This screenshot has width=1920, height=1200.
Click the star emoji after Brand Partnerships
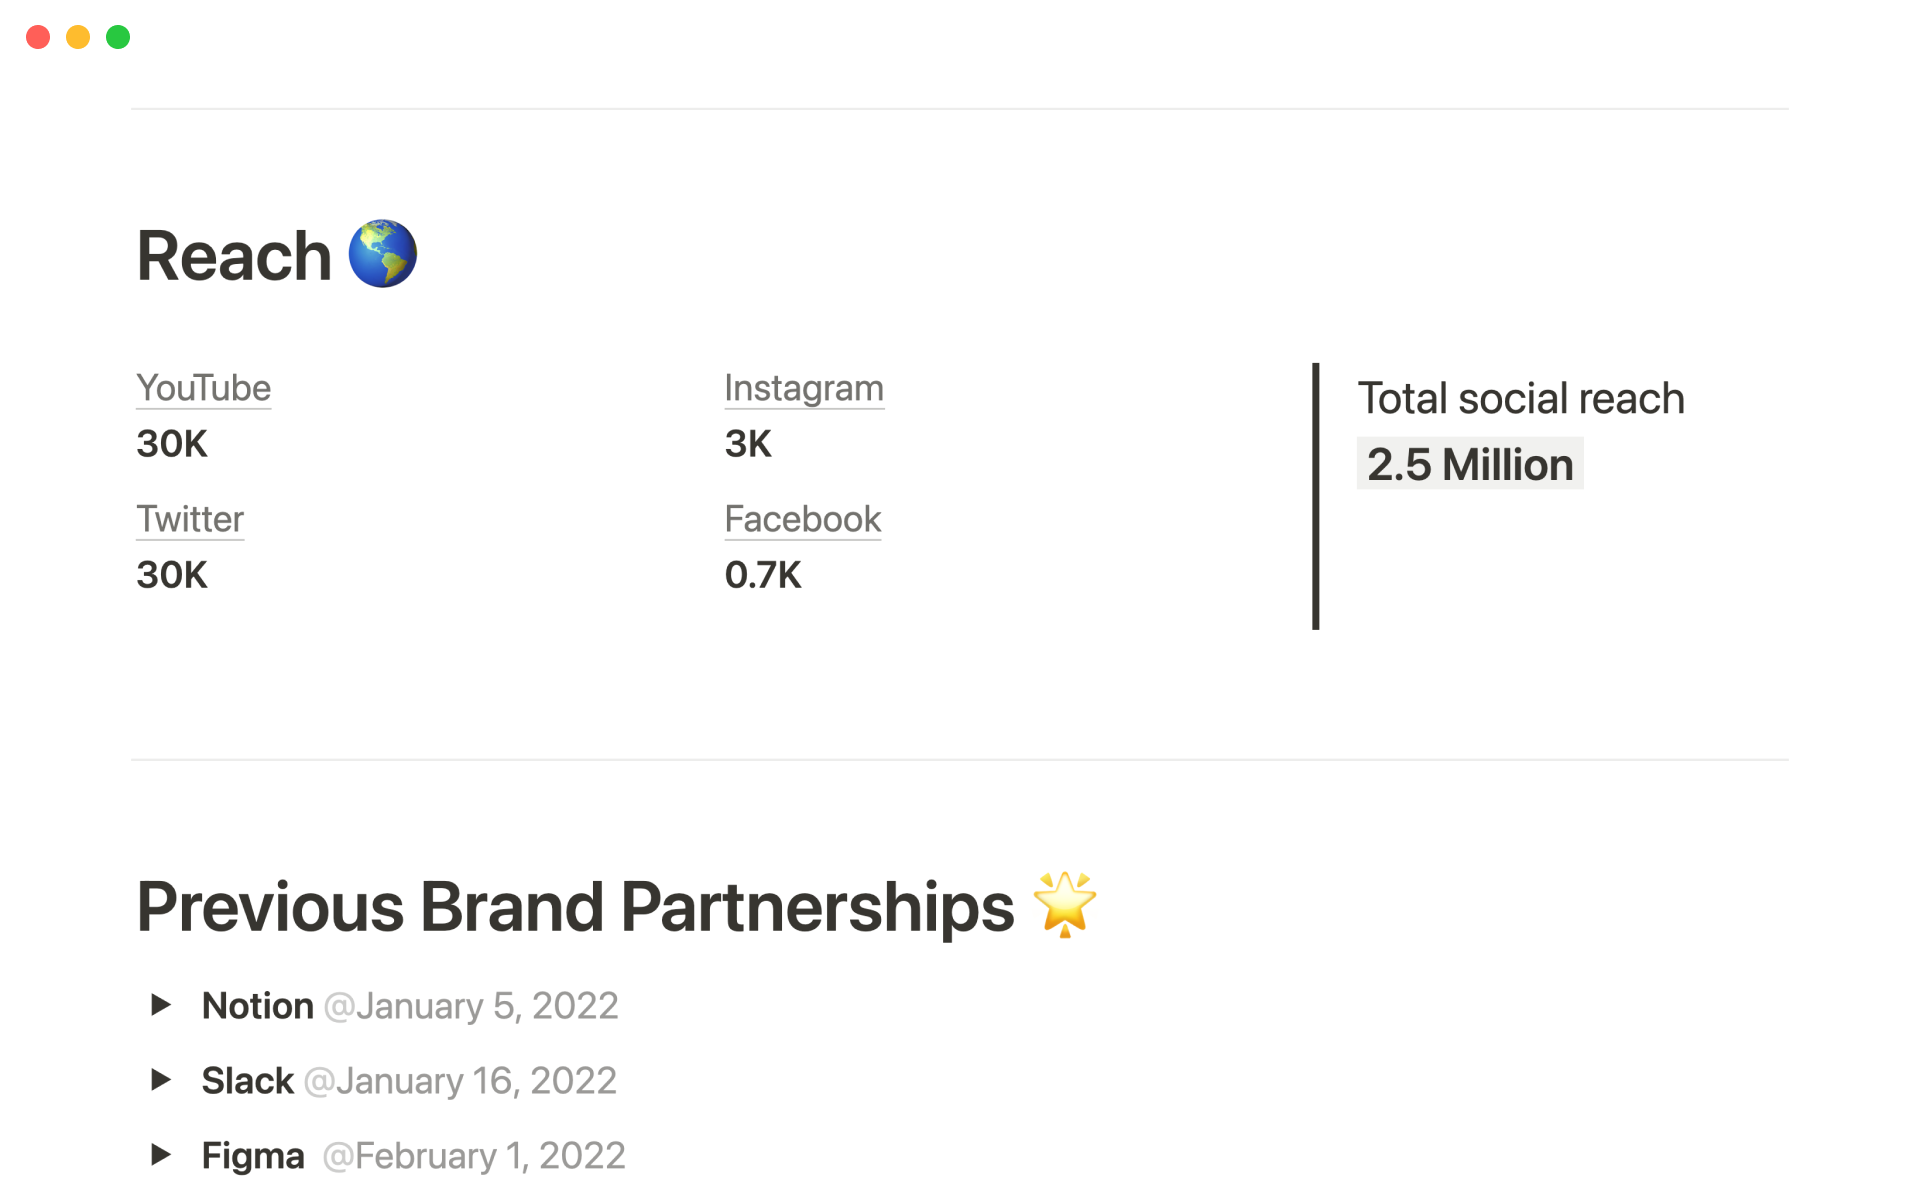pyautogui.click(x=1064, y=904)
